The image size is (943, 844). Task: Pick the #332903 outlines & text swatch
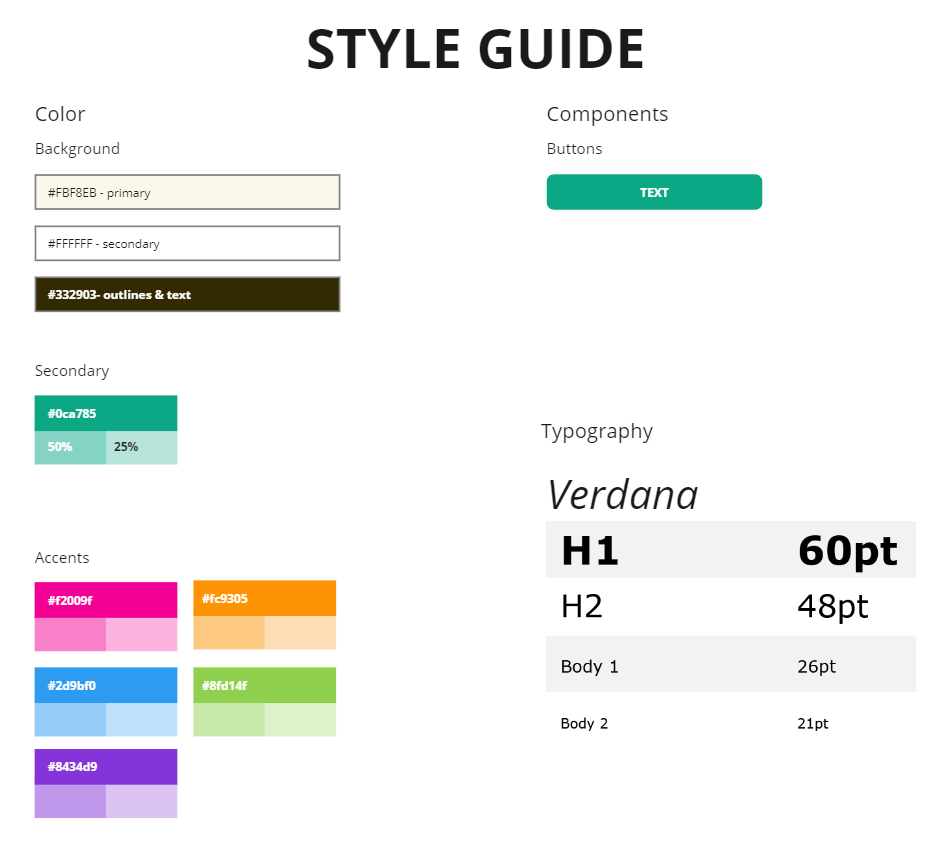tap(187, 294)
